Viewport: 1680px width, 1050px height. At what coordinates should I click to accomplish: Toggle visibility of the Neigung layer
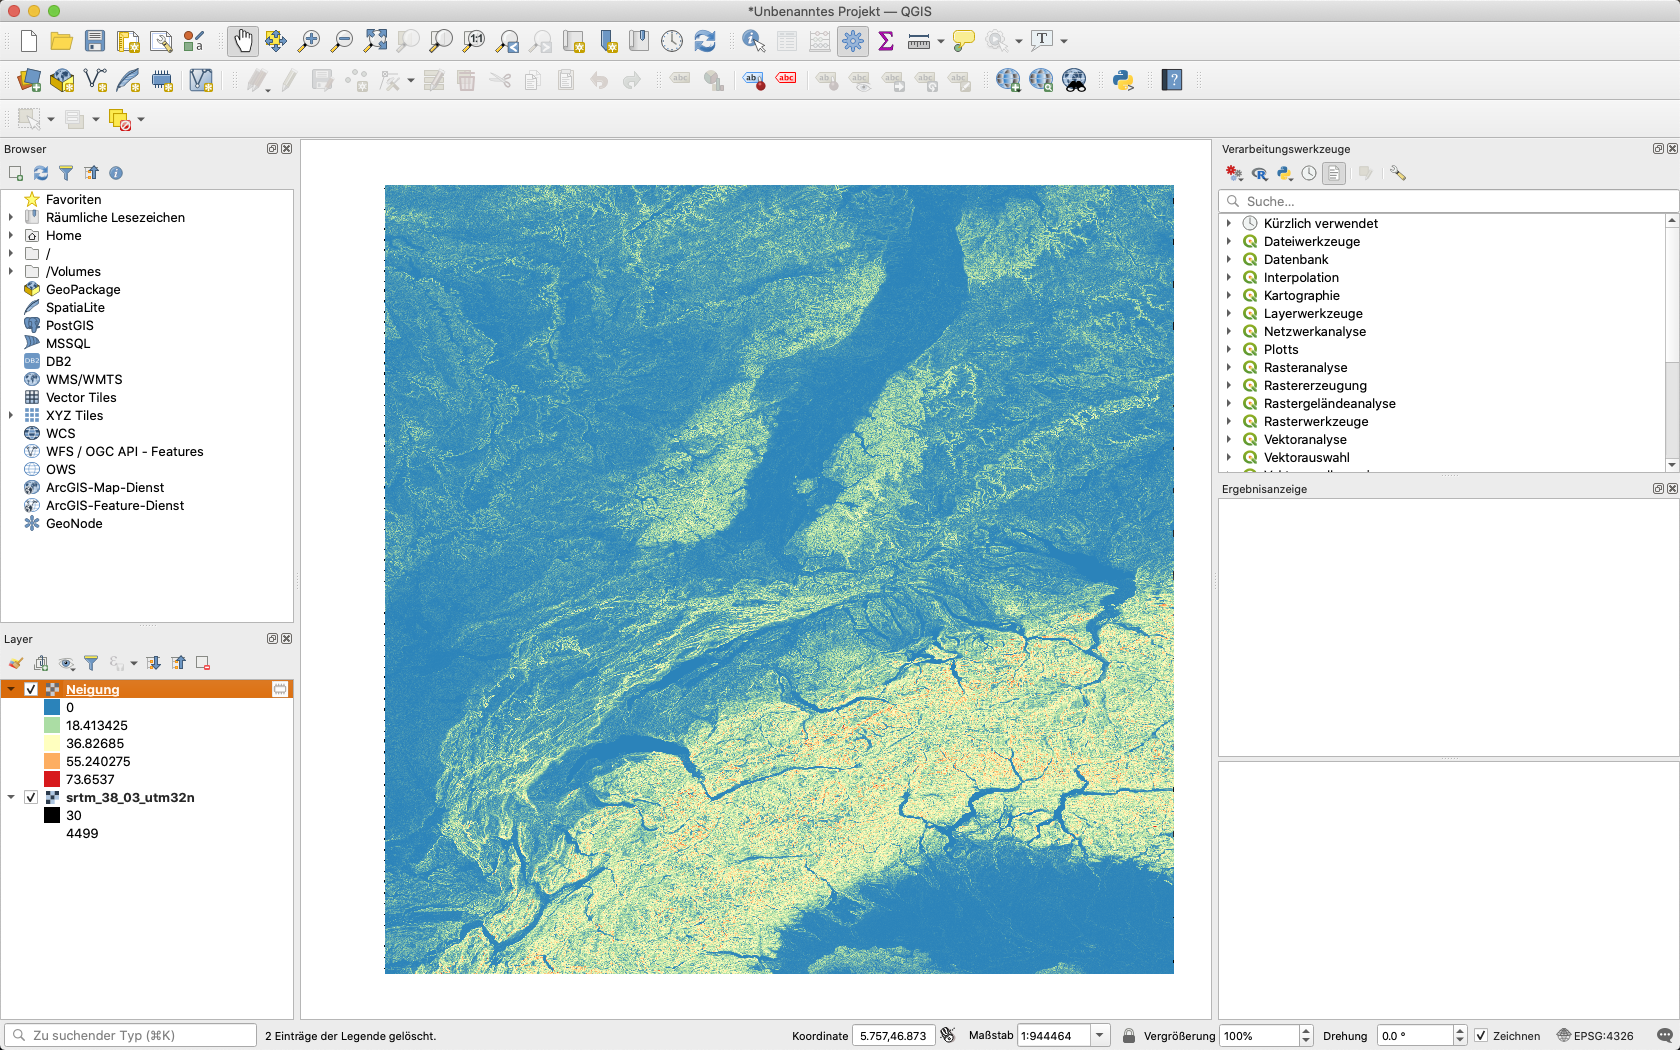(31, 689)
